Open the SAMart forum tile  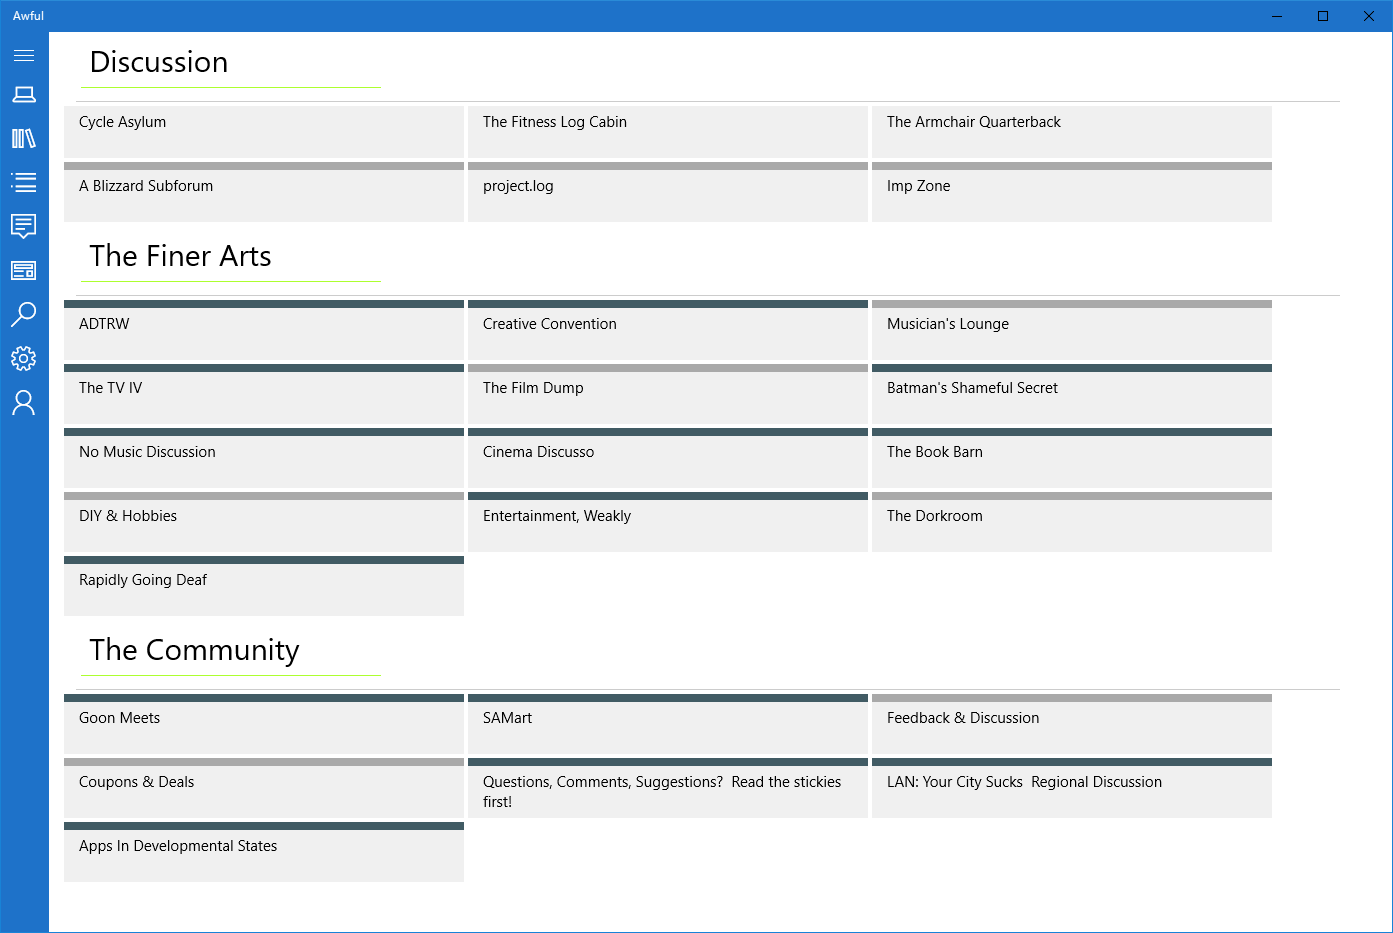coord(668,725)
